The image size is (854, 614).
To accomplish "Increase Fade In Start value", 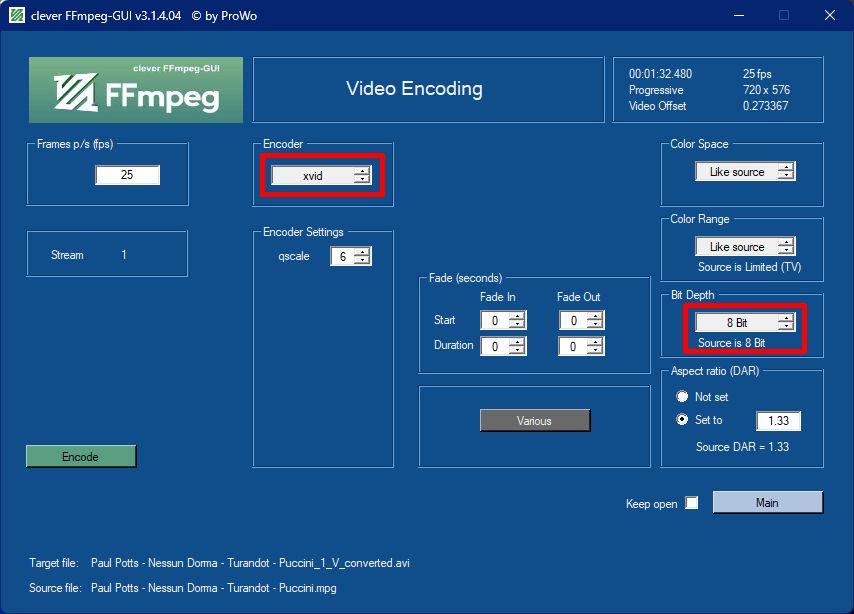I will [x=517, y=316].
